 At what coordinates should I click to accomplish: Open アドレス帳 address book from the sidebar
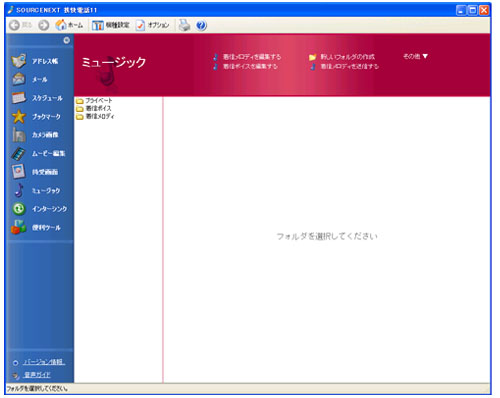click(x=35, y=61)
